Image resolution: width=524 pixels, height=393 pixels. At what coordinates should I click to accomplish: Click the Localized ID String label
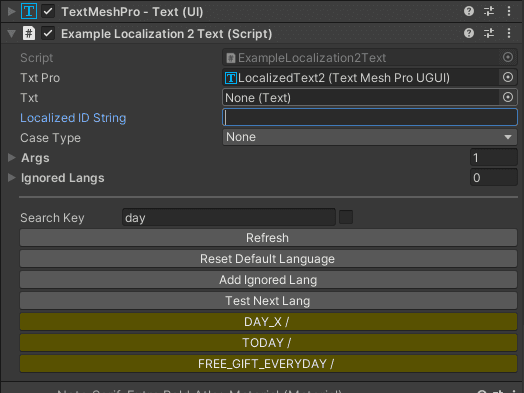point(73,118)
